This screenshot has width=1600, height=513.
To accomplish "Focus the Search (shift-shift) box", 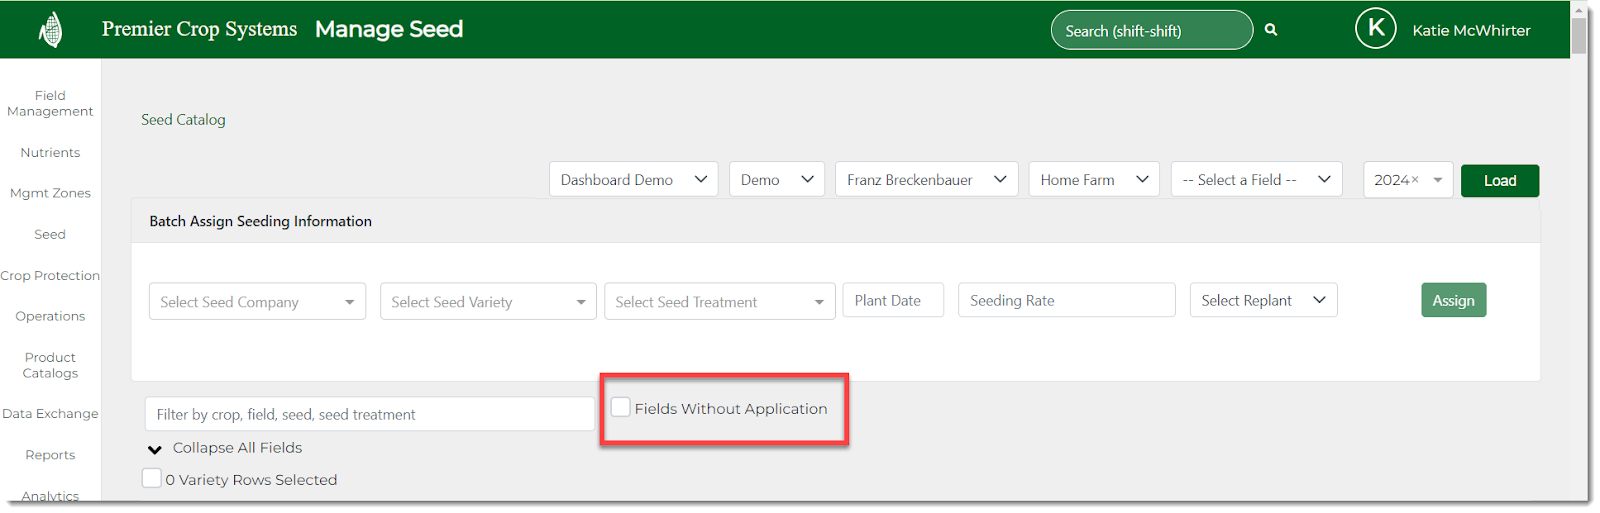I will click(x=1151, y=30).
